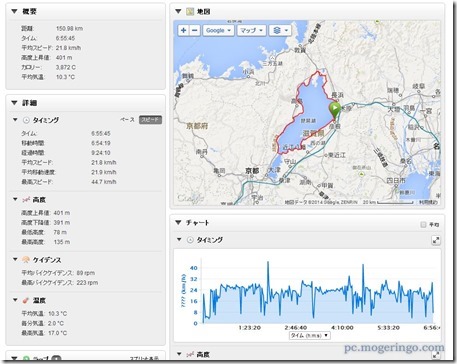Click elevation icon of bottom 高度 chart
This screenshot has width=457, height=364.
click(x=190, y=354)
